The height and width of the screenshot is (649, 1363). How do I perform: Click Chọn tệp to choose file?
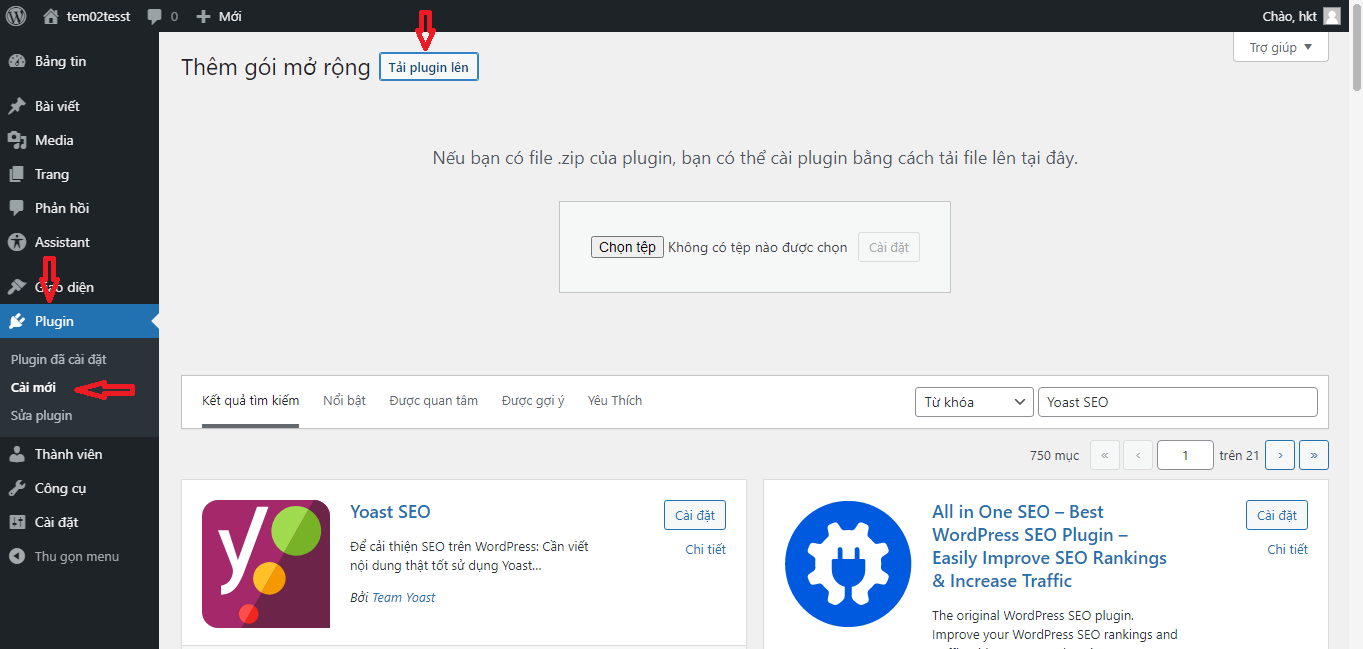coord(627,247)
